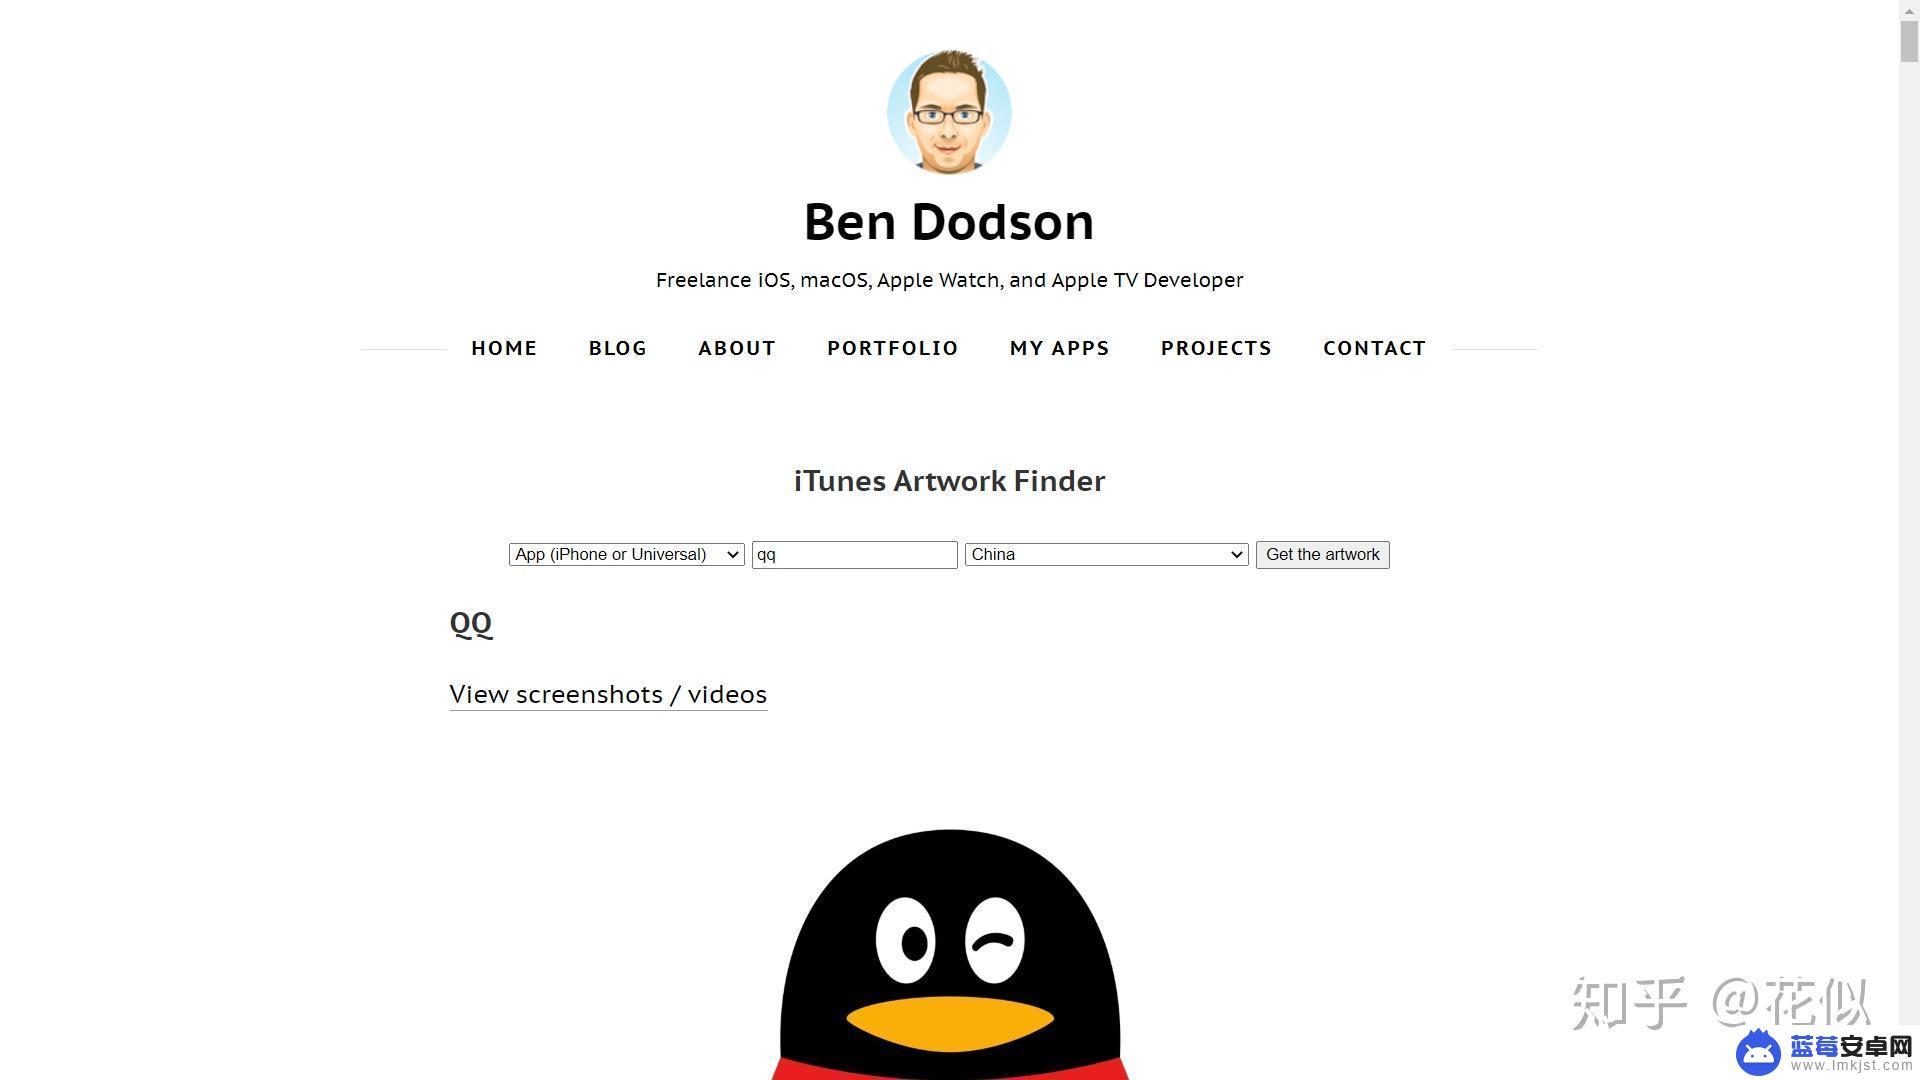Image resolution: width=1920 pixels, height=1080 pixels.
Task: Click the PROJECTS tab in navigation
Action: 1216,348
